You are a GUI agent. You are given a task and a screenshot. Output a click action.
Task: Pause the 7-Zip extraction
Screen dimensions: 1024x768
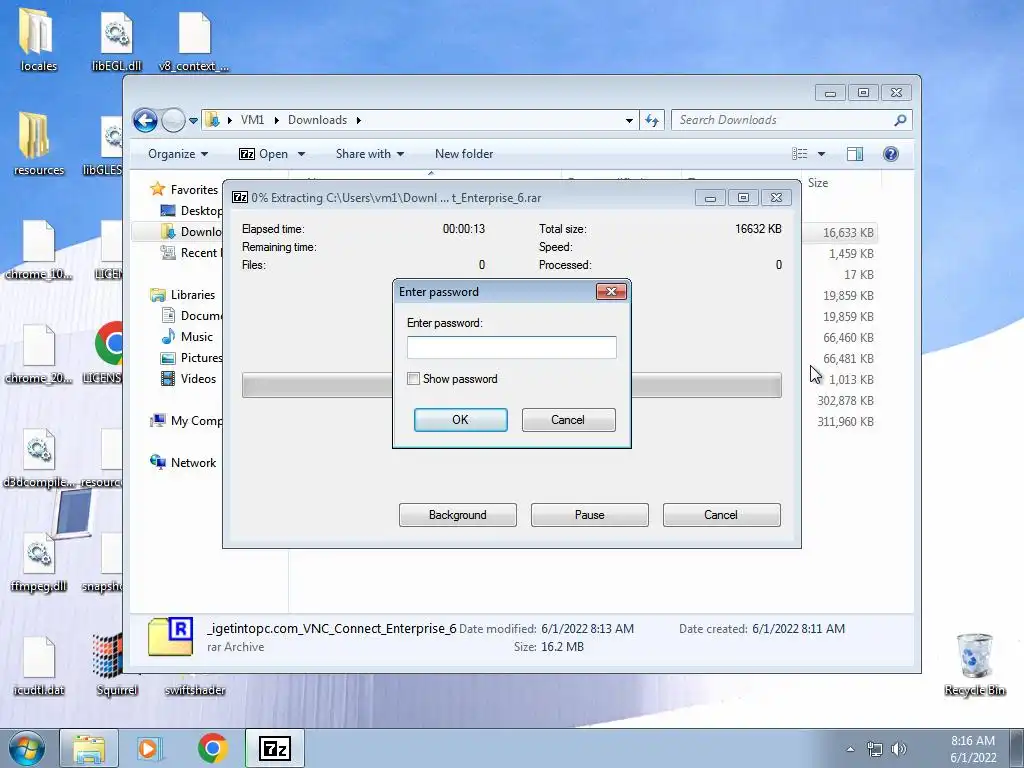[590, 515]
